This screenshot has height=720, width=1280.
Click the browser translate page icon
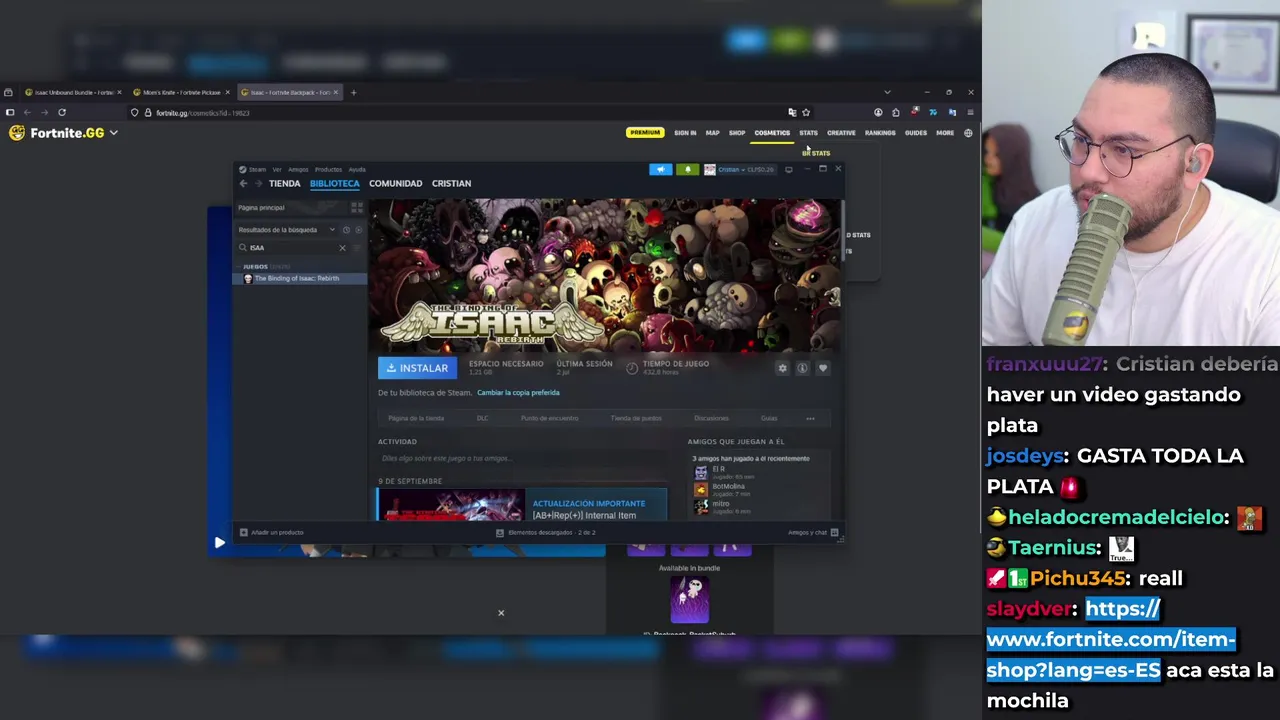point(792,113)
